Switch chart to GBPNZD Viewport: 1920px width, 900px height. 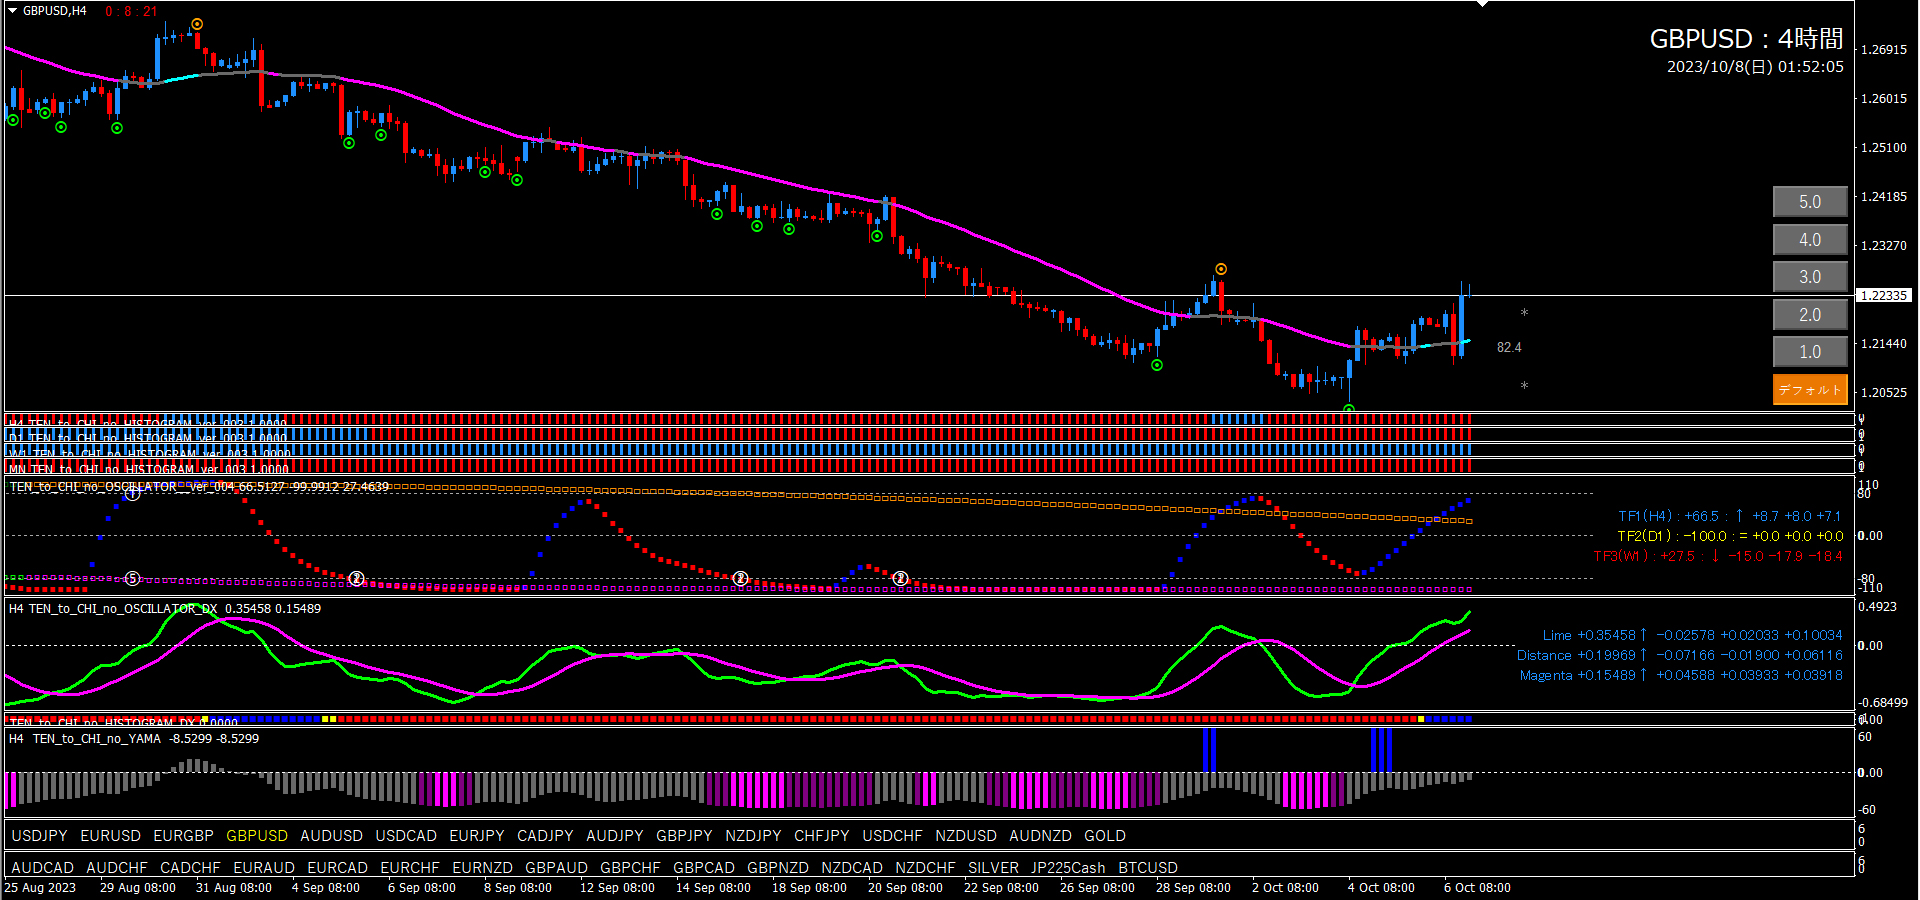click(778, 868)
